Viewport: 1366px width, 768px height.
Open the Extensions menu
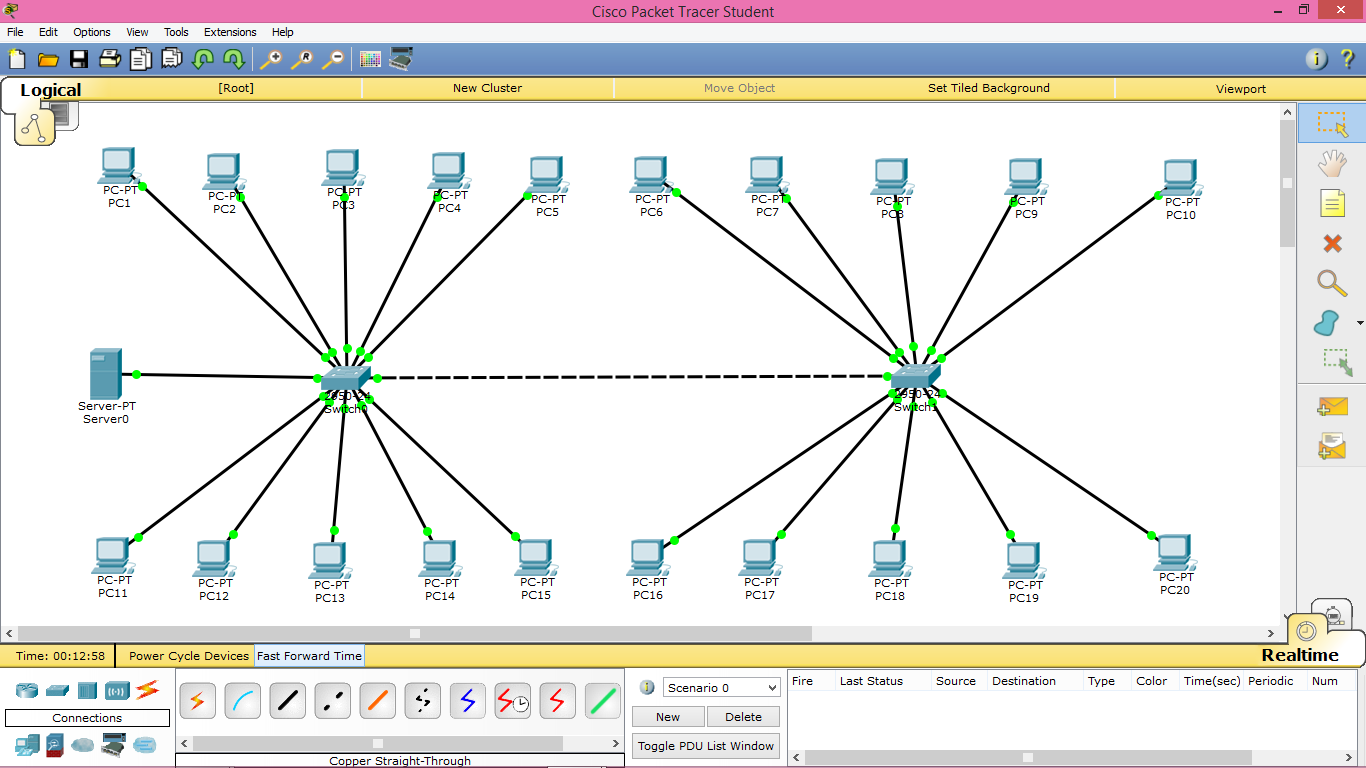pos(230,32)
